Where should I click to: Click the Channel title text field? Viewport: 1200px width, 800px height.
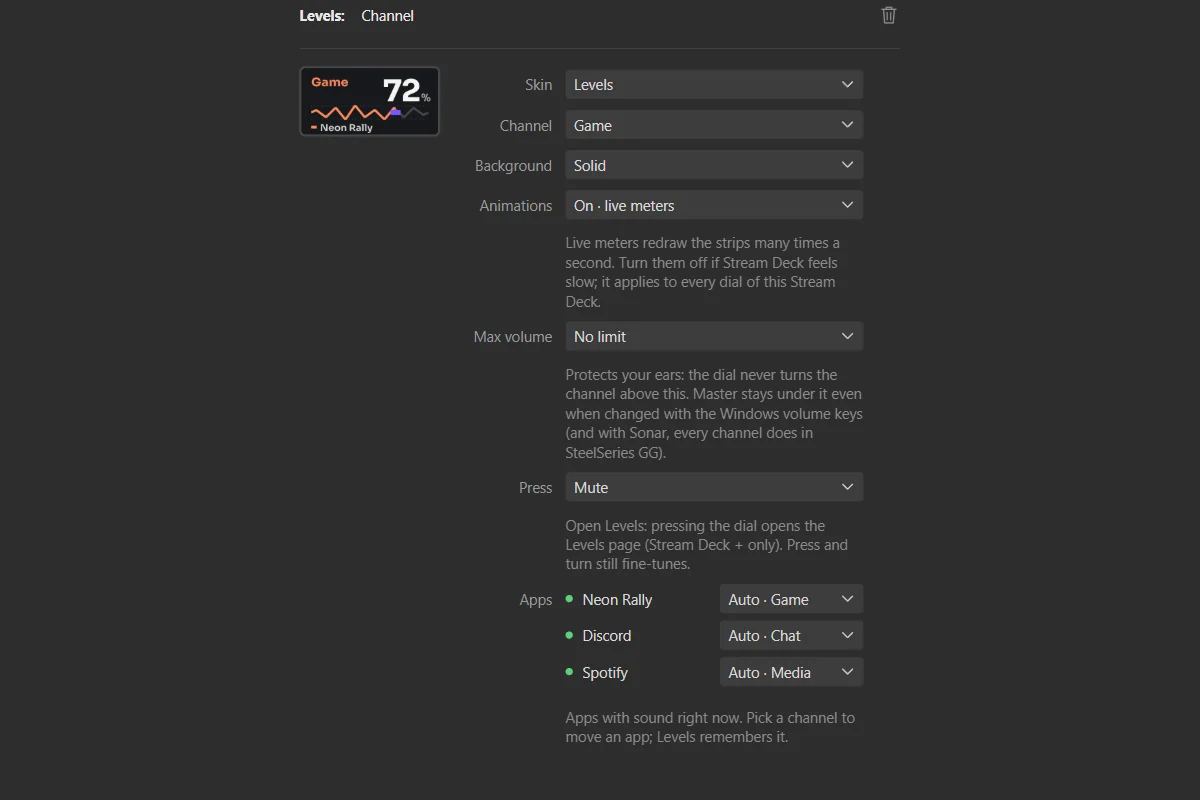388,16
